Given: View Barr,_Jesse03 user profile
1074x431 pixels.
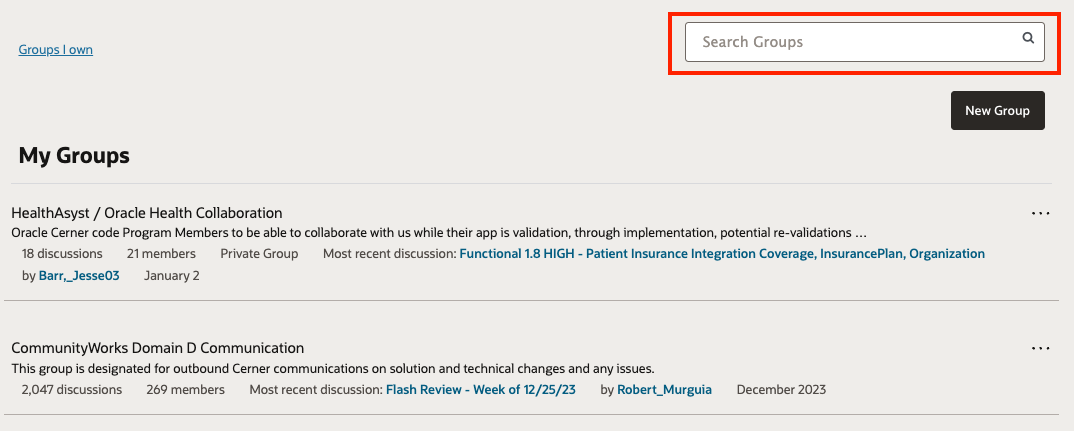Looking at the screenshot, I should pos(79,275).
